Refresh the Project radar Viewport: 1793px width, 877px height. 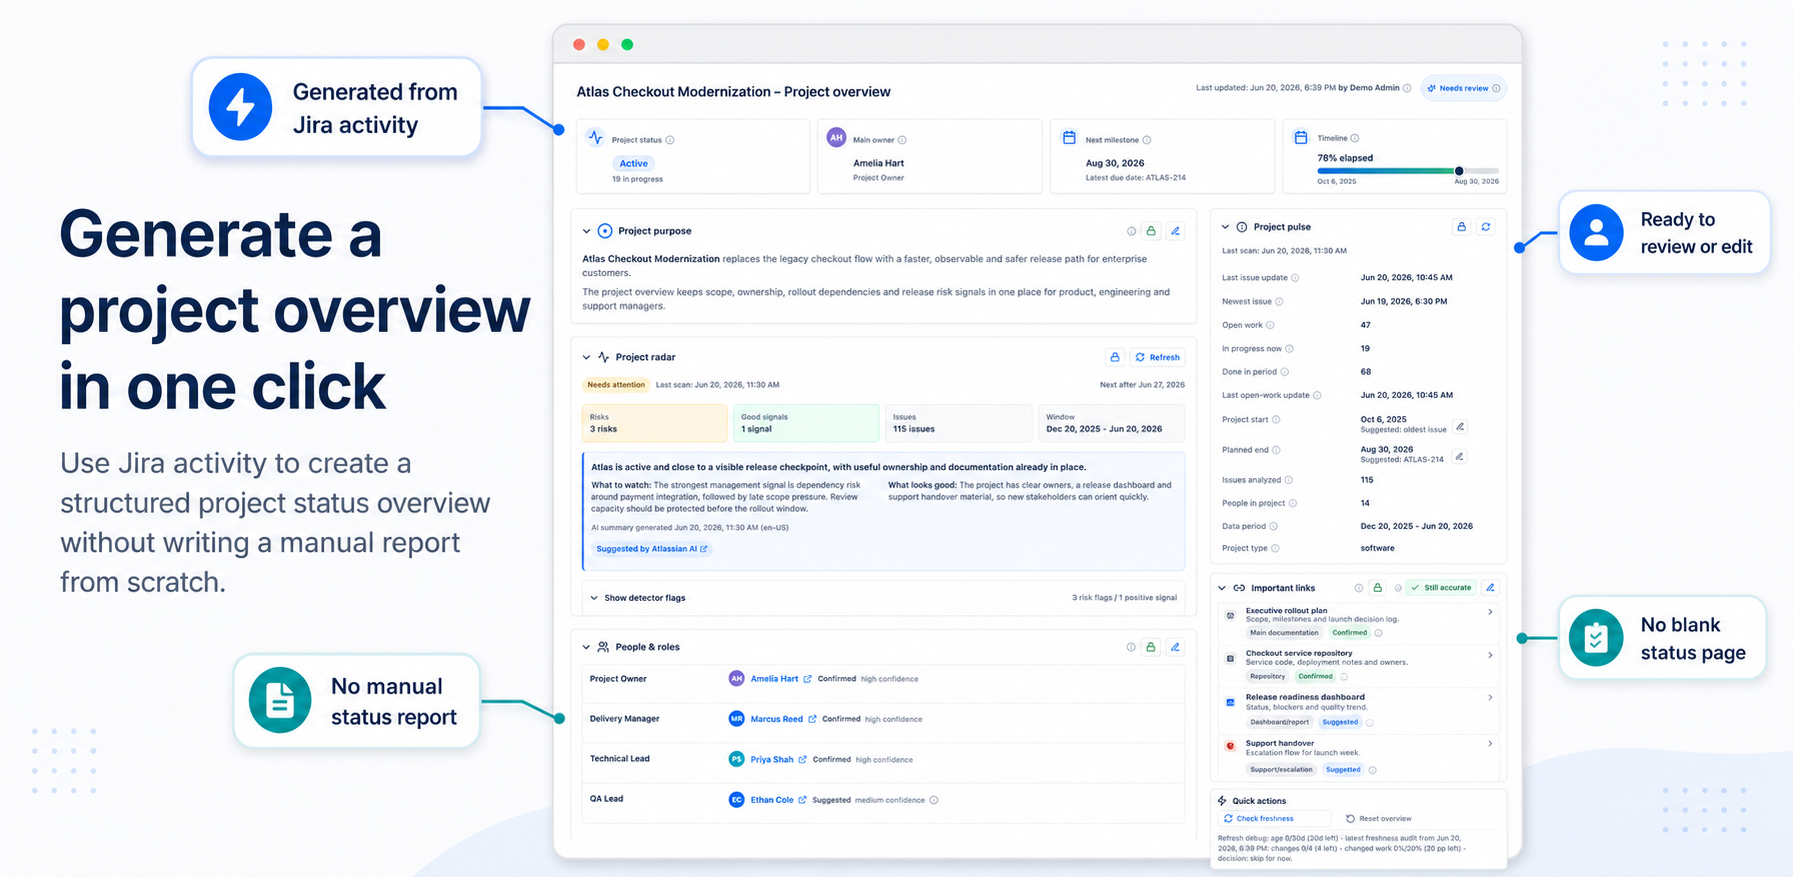tap(1158, 357)
